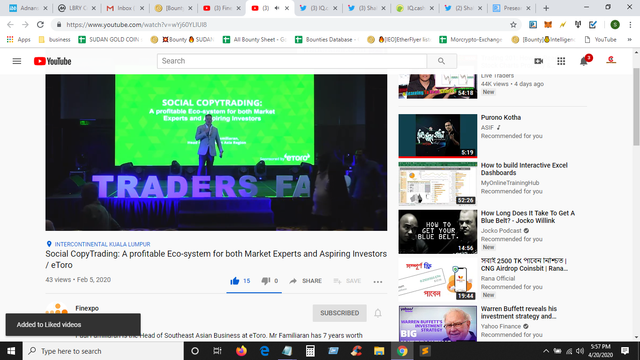
Task: Click the video player
Action: [x=216, y=152]
